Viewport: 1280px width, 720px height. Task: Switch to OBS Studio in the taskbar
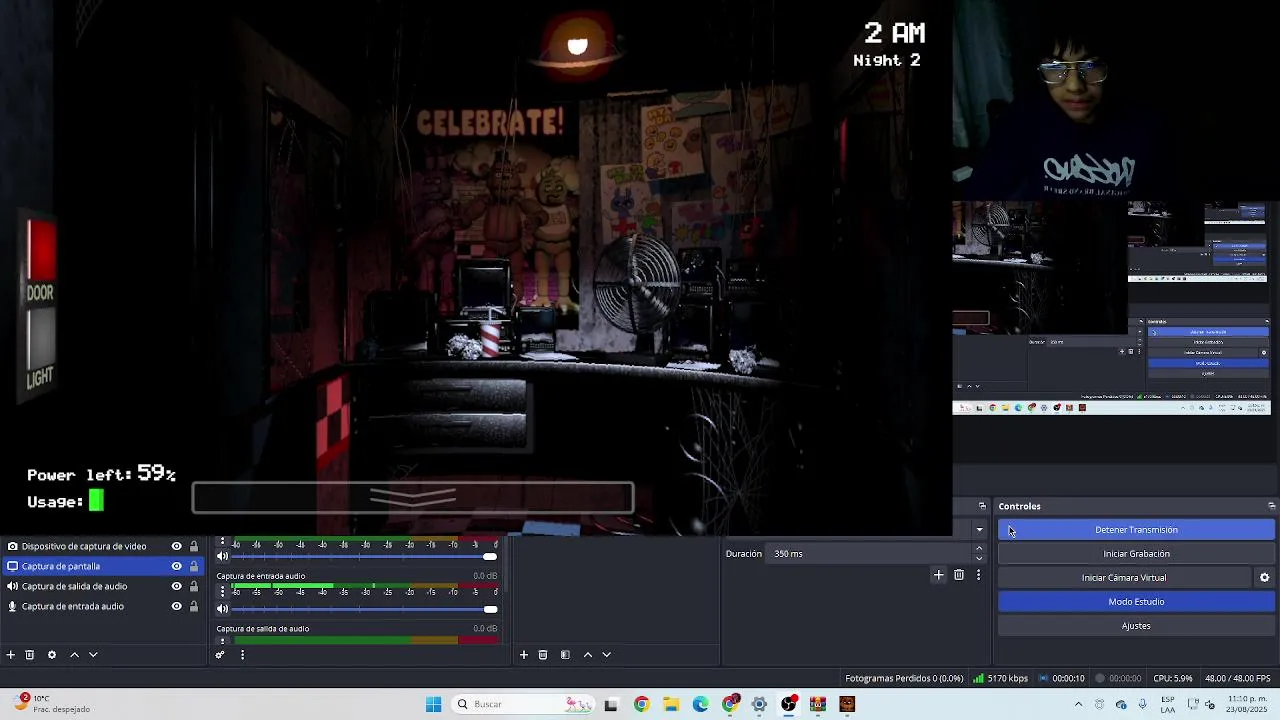coord(789,704)
